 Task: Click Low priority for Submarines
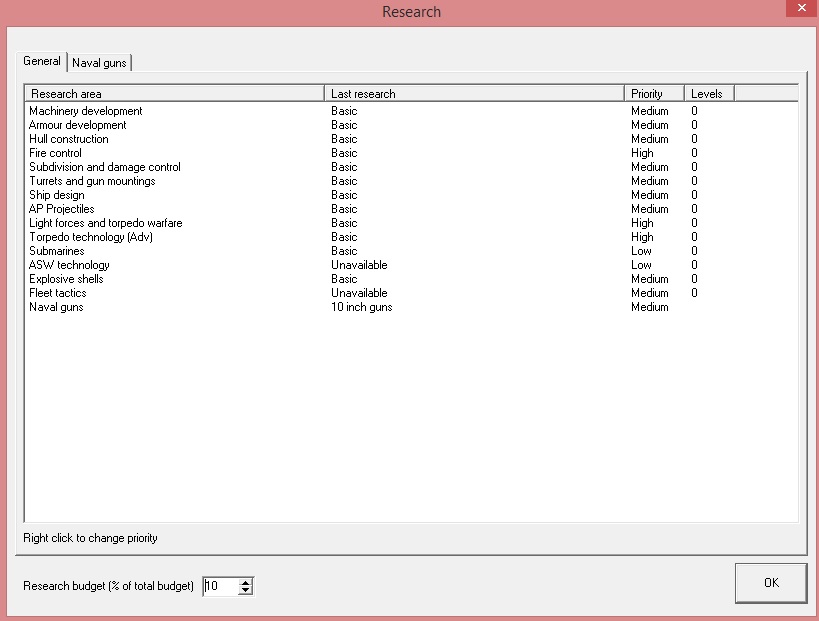coord(641,251)
